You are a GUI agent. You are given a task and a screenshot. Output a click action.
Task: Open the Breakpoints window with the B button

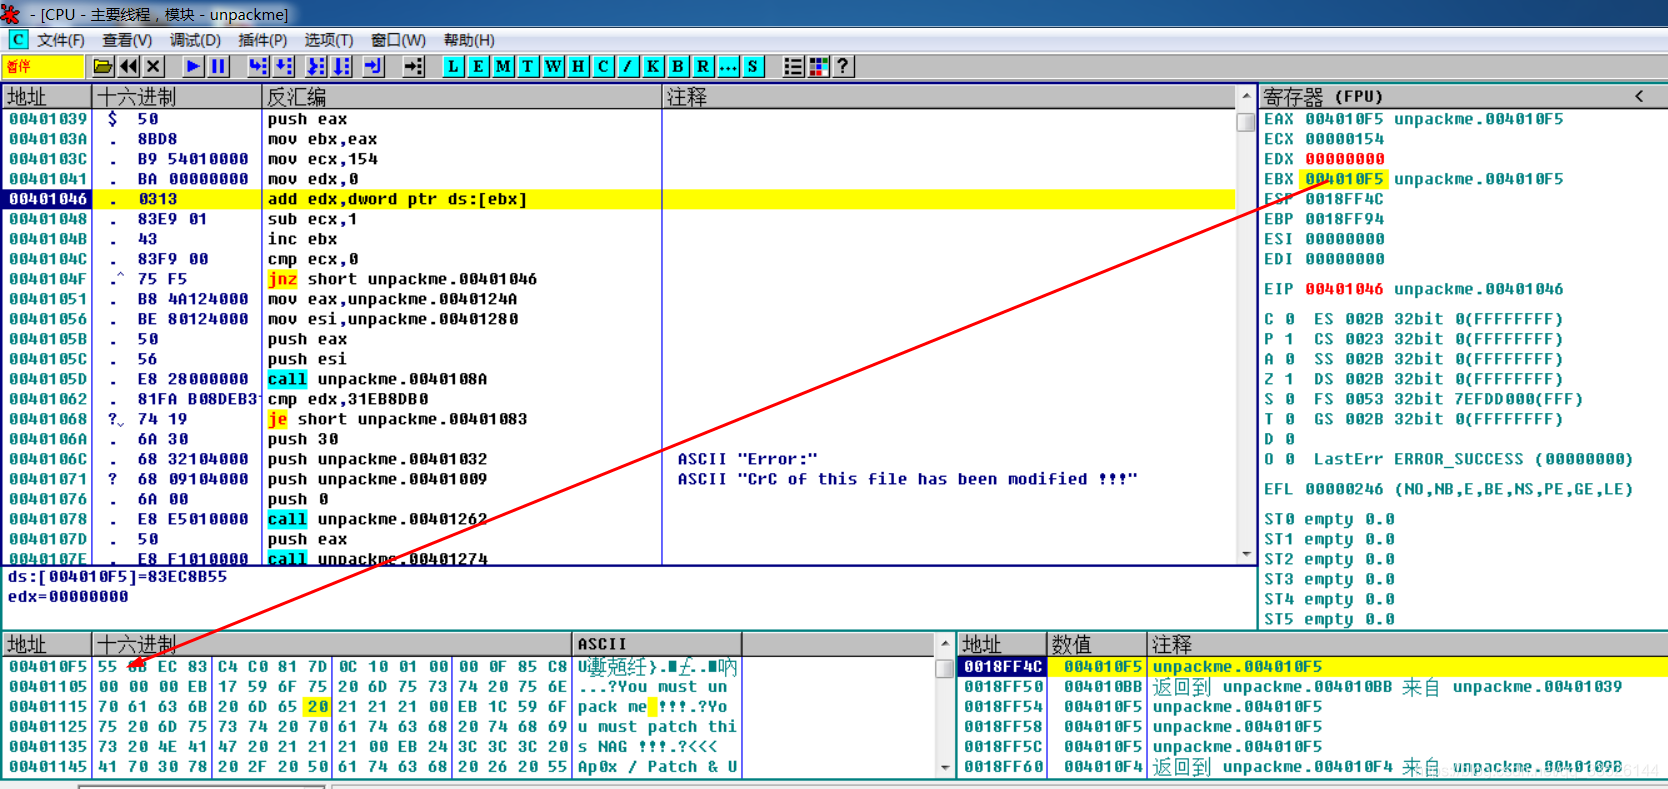click(679, 67)
